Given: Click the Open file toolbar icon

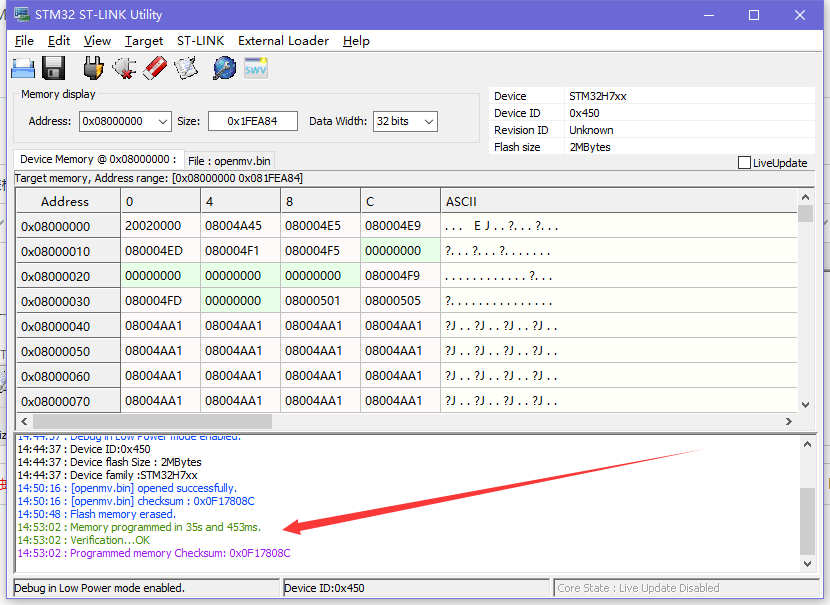Looking at the screenshot, I should [23, 68].
